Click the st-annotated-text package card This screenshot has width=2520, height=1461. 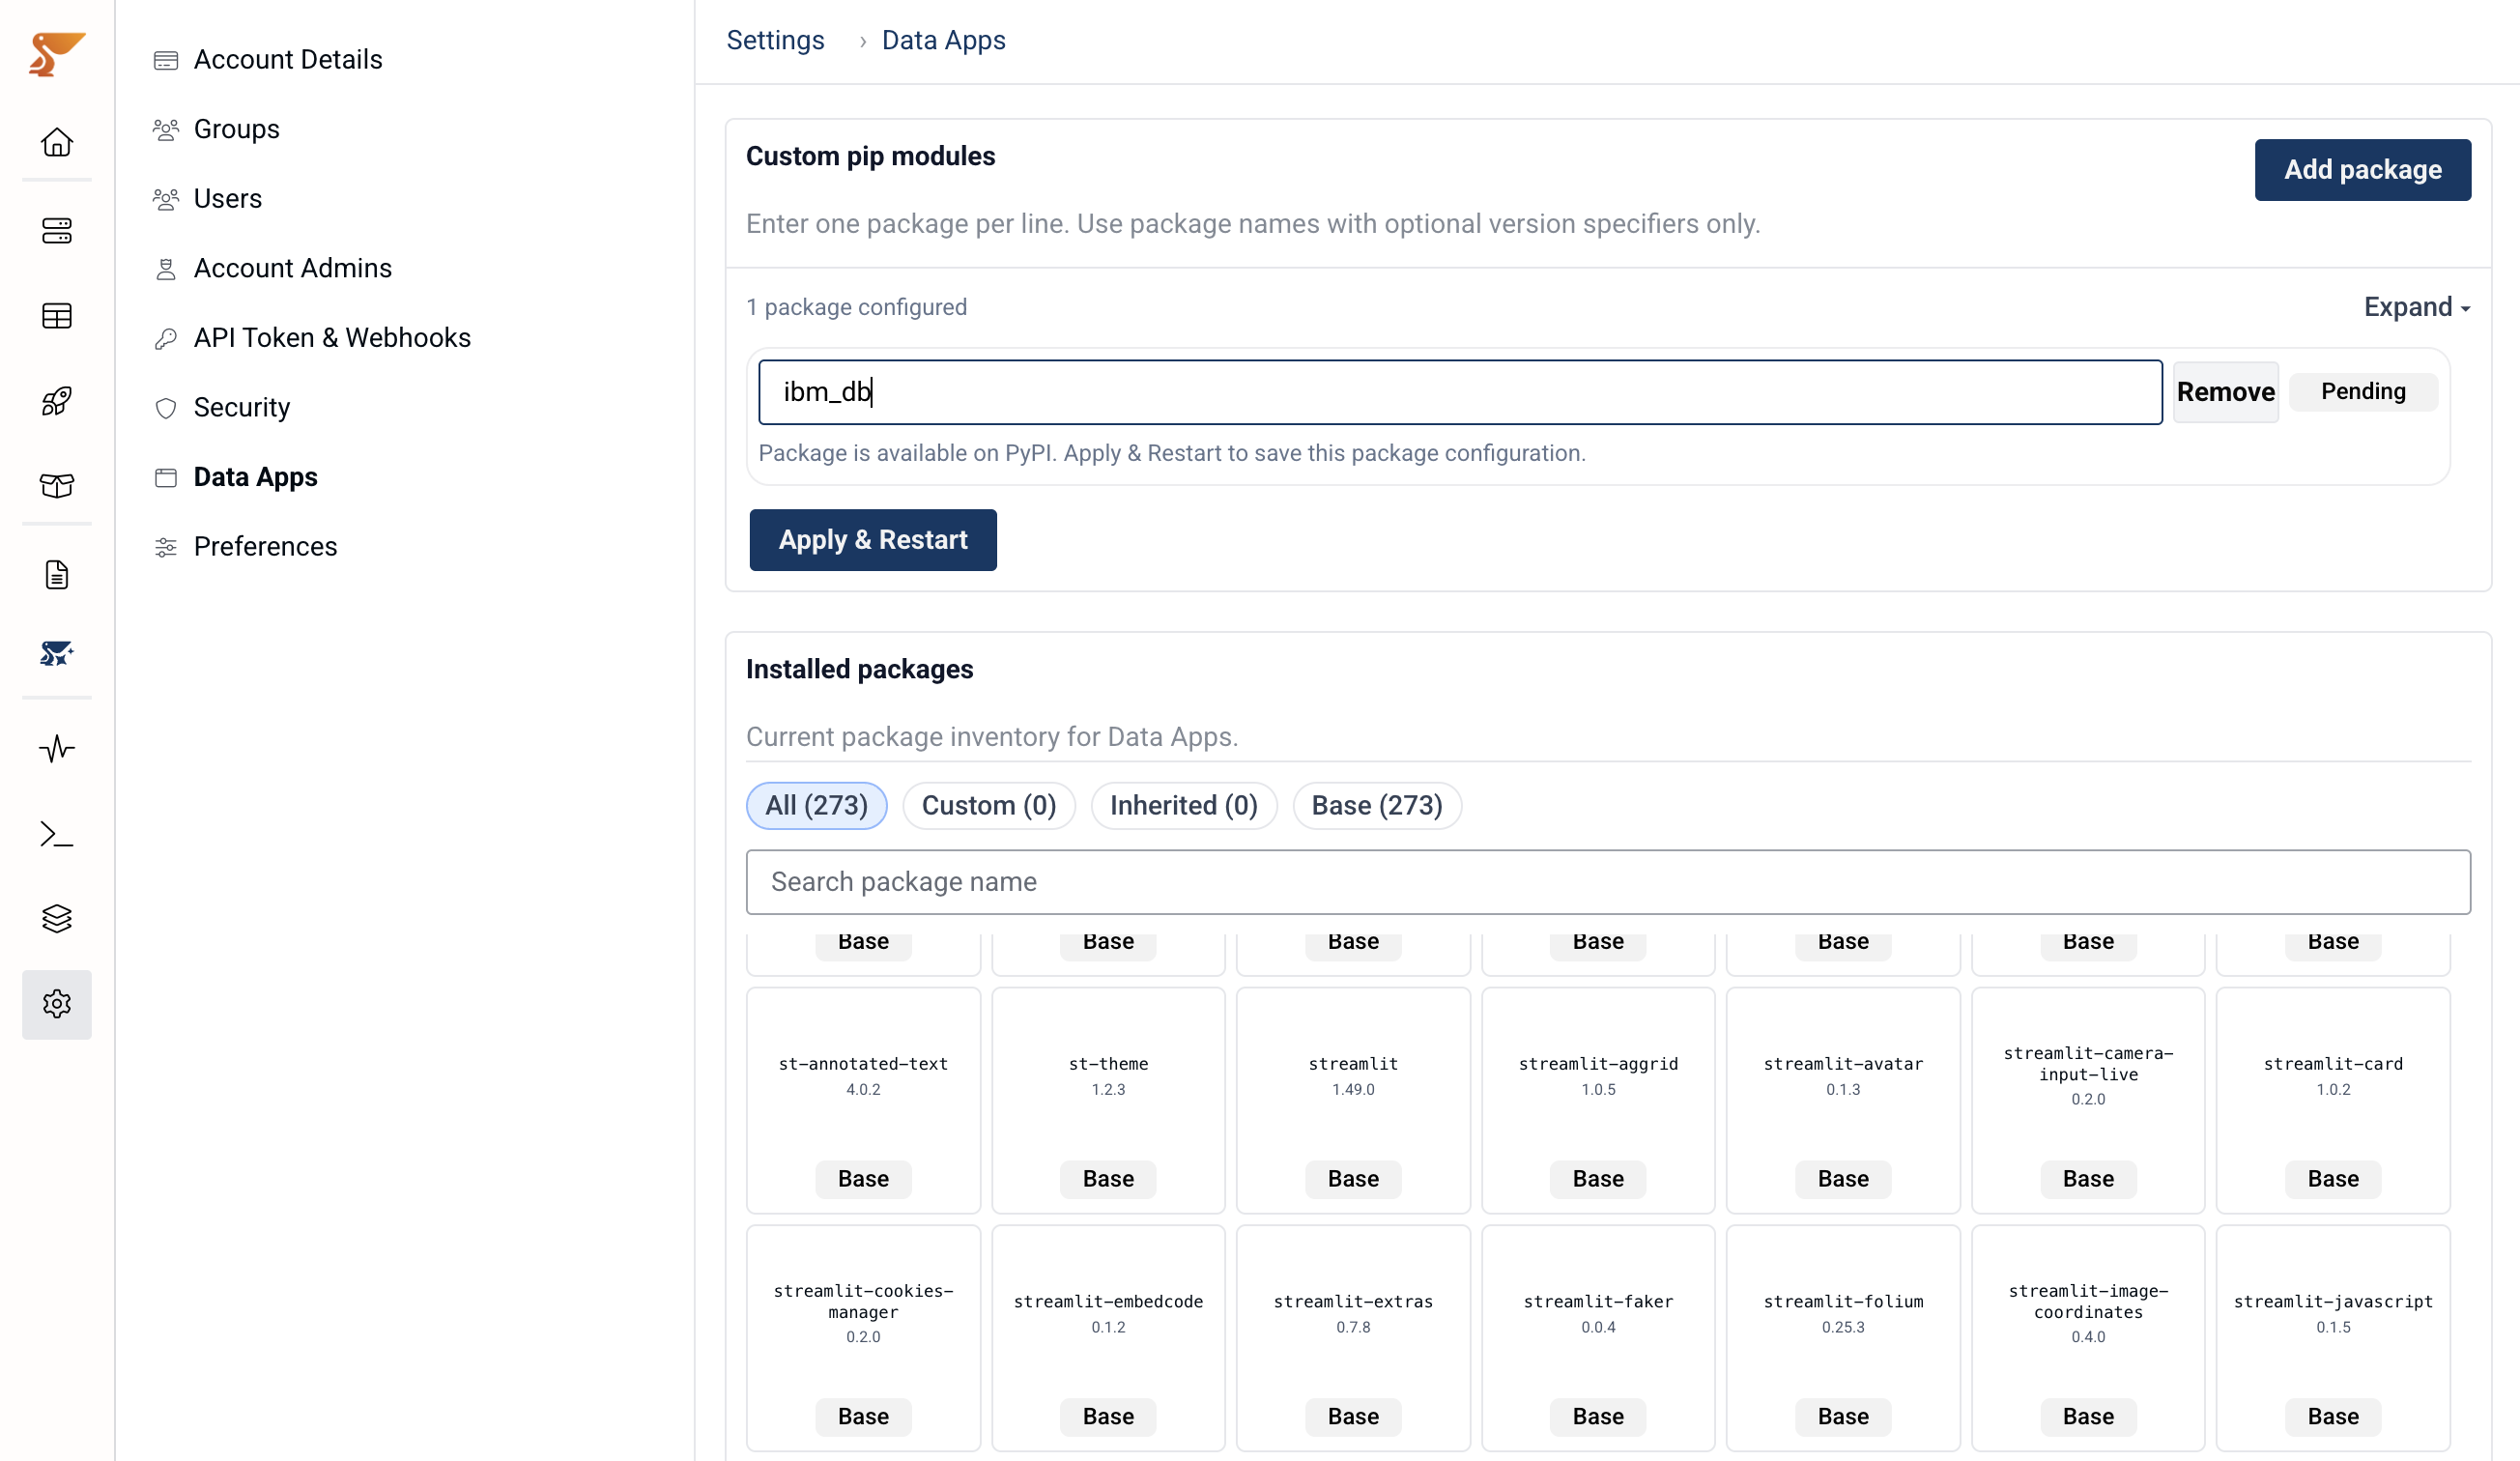[863, 1101]
